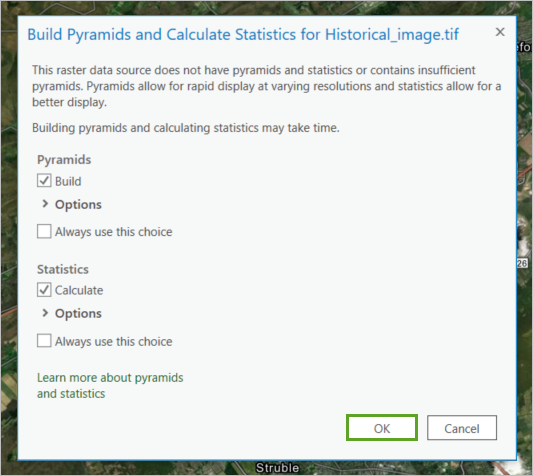The image size is (533, 476).
Task: Click the Pyramids section heading
Action: [x=64, y=160]
